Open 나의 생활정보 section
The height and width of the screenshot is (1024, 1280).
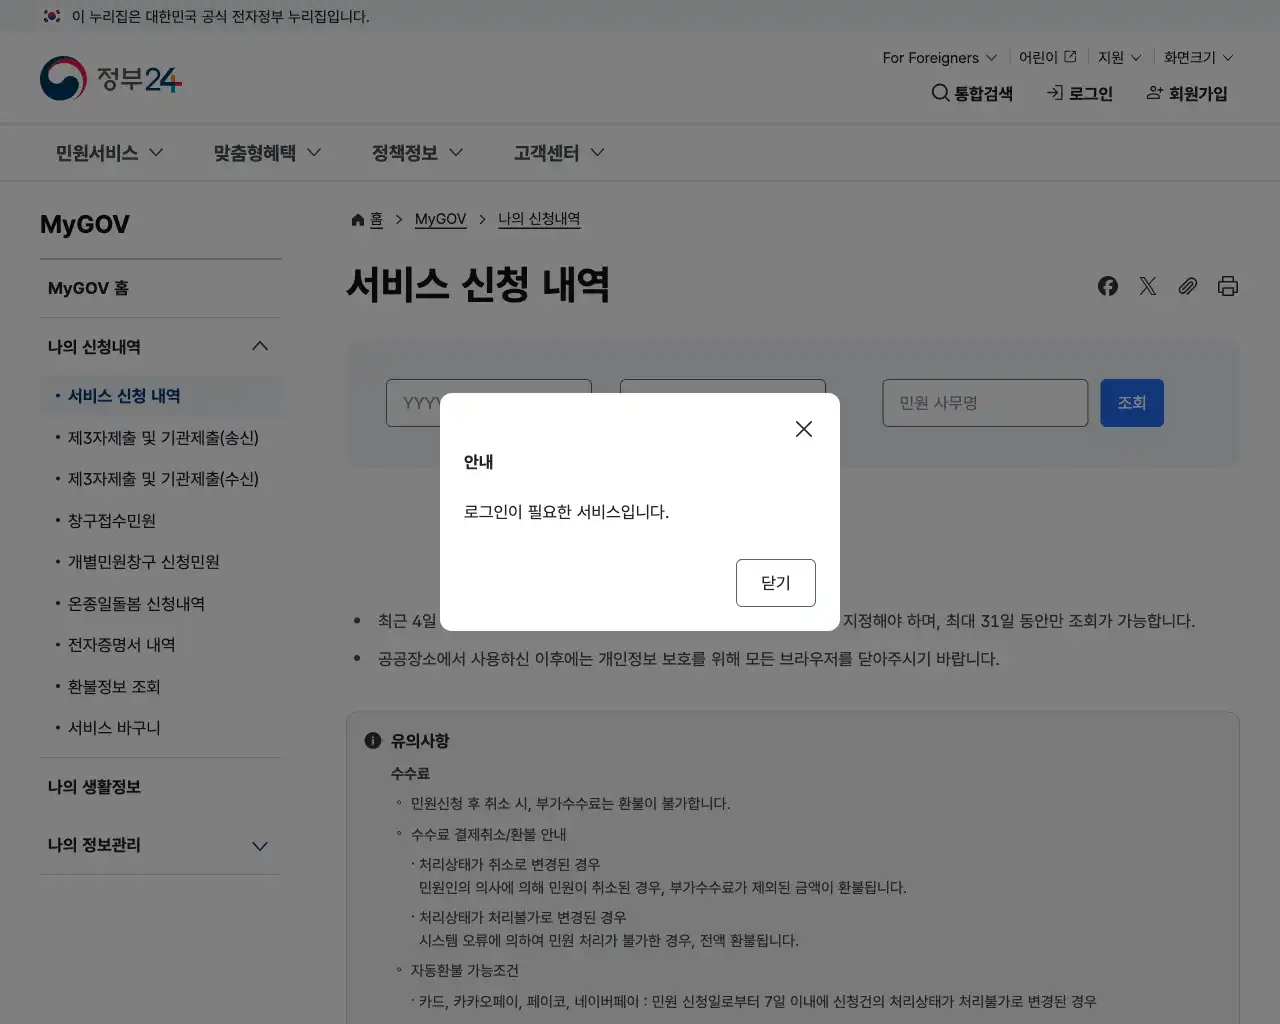tap(160, 787)
